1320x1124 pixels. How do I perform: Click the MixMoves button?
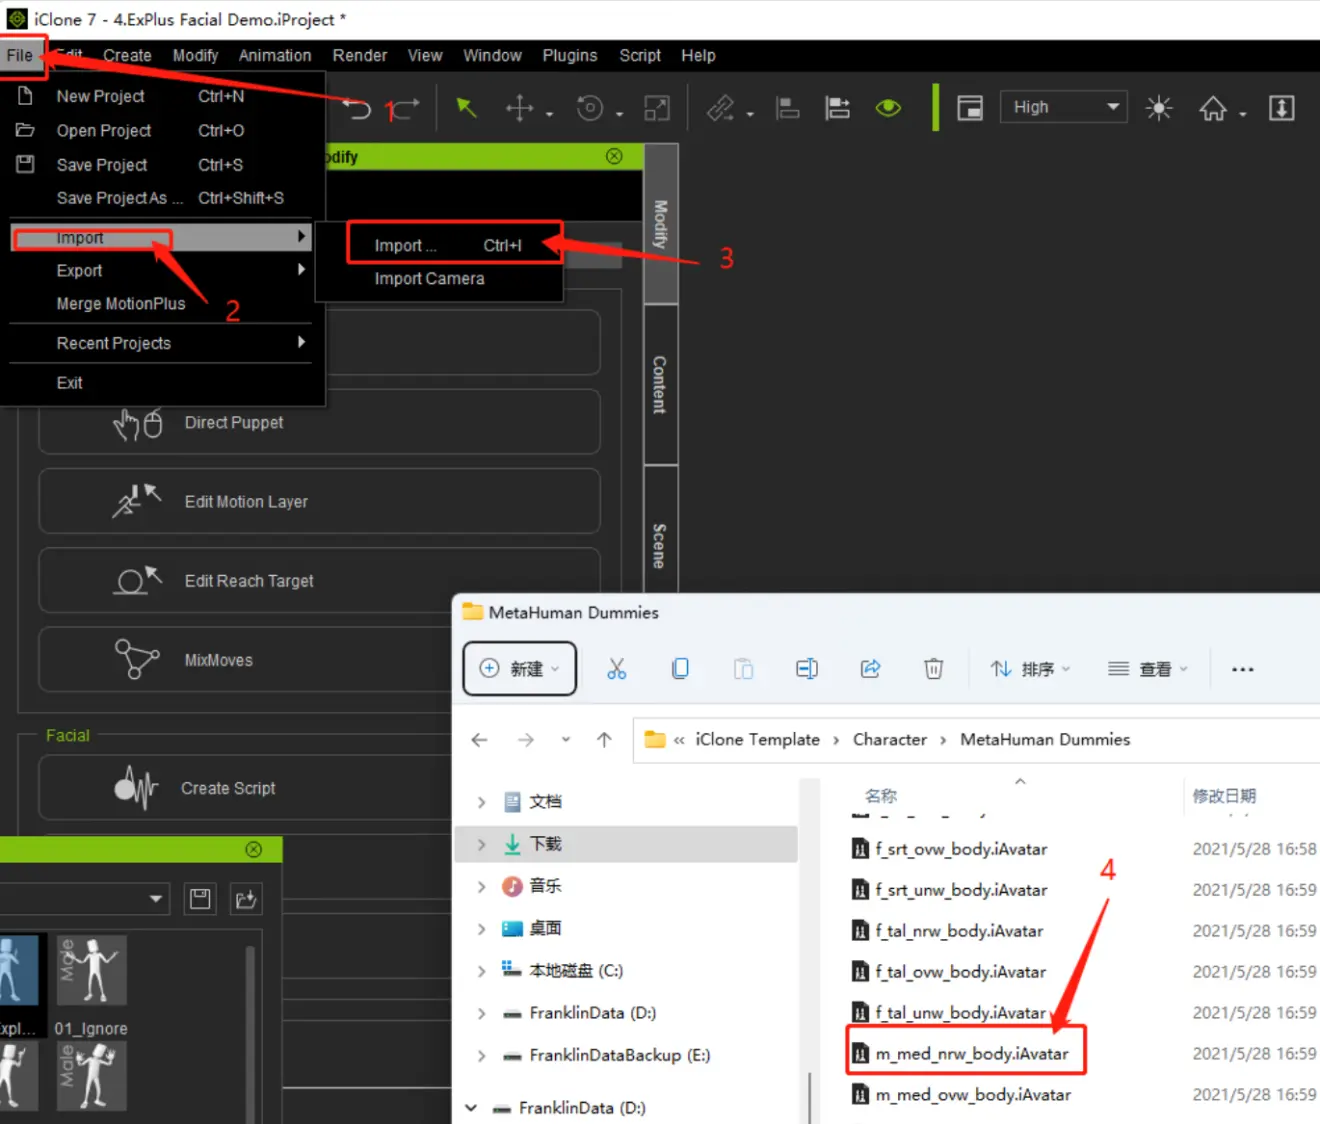point(246,660)
